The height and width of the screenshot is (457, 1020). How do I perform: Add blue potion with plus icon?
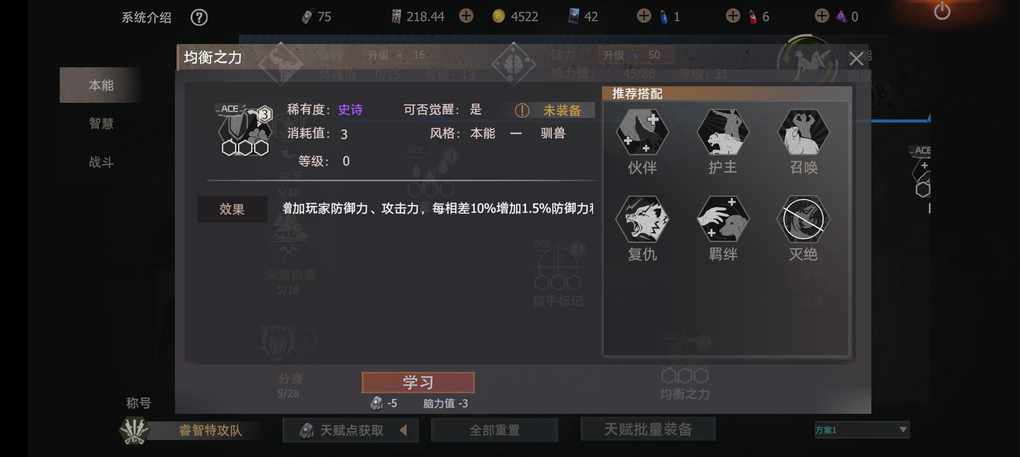point(644,16)
